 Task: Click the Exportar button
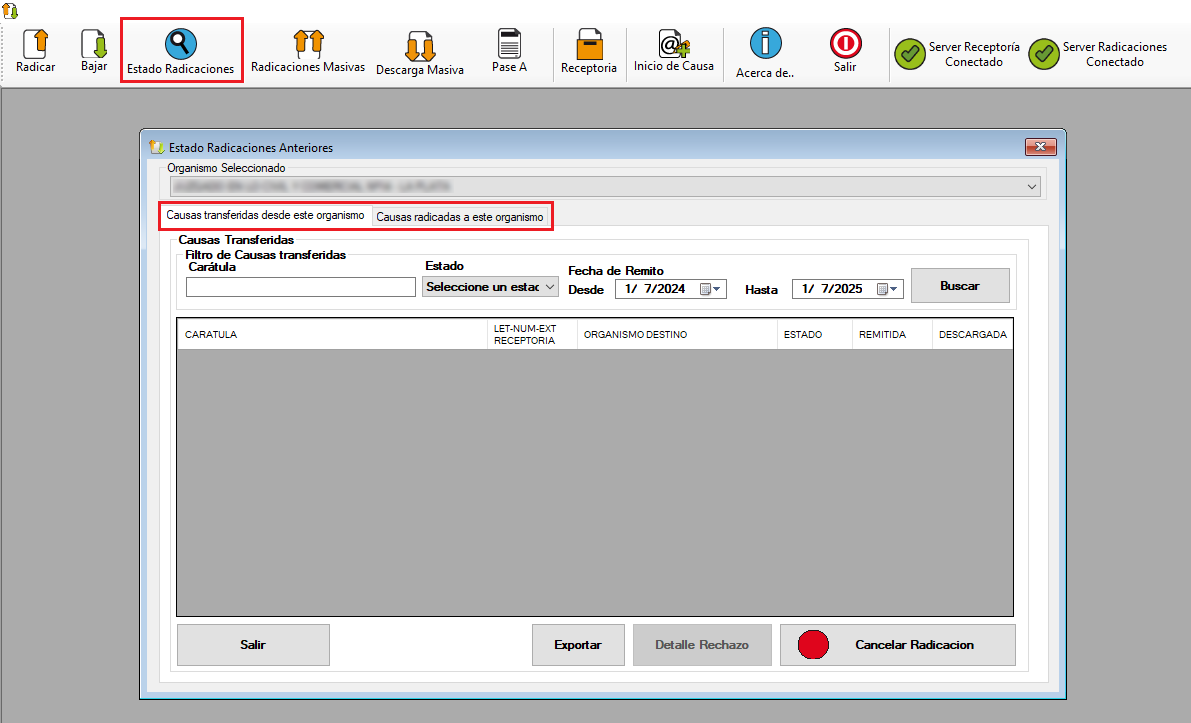pos(578,645)
